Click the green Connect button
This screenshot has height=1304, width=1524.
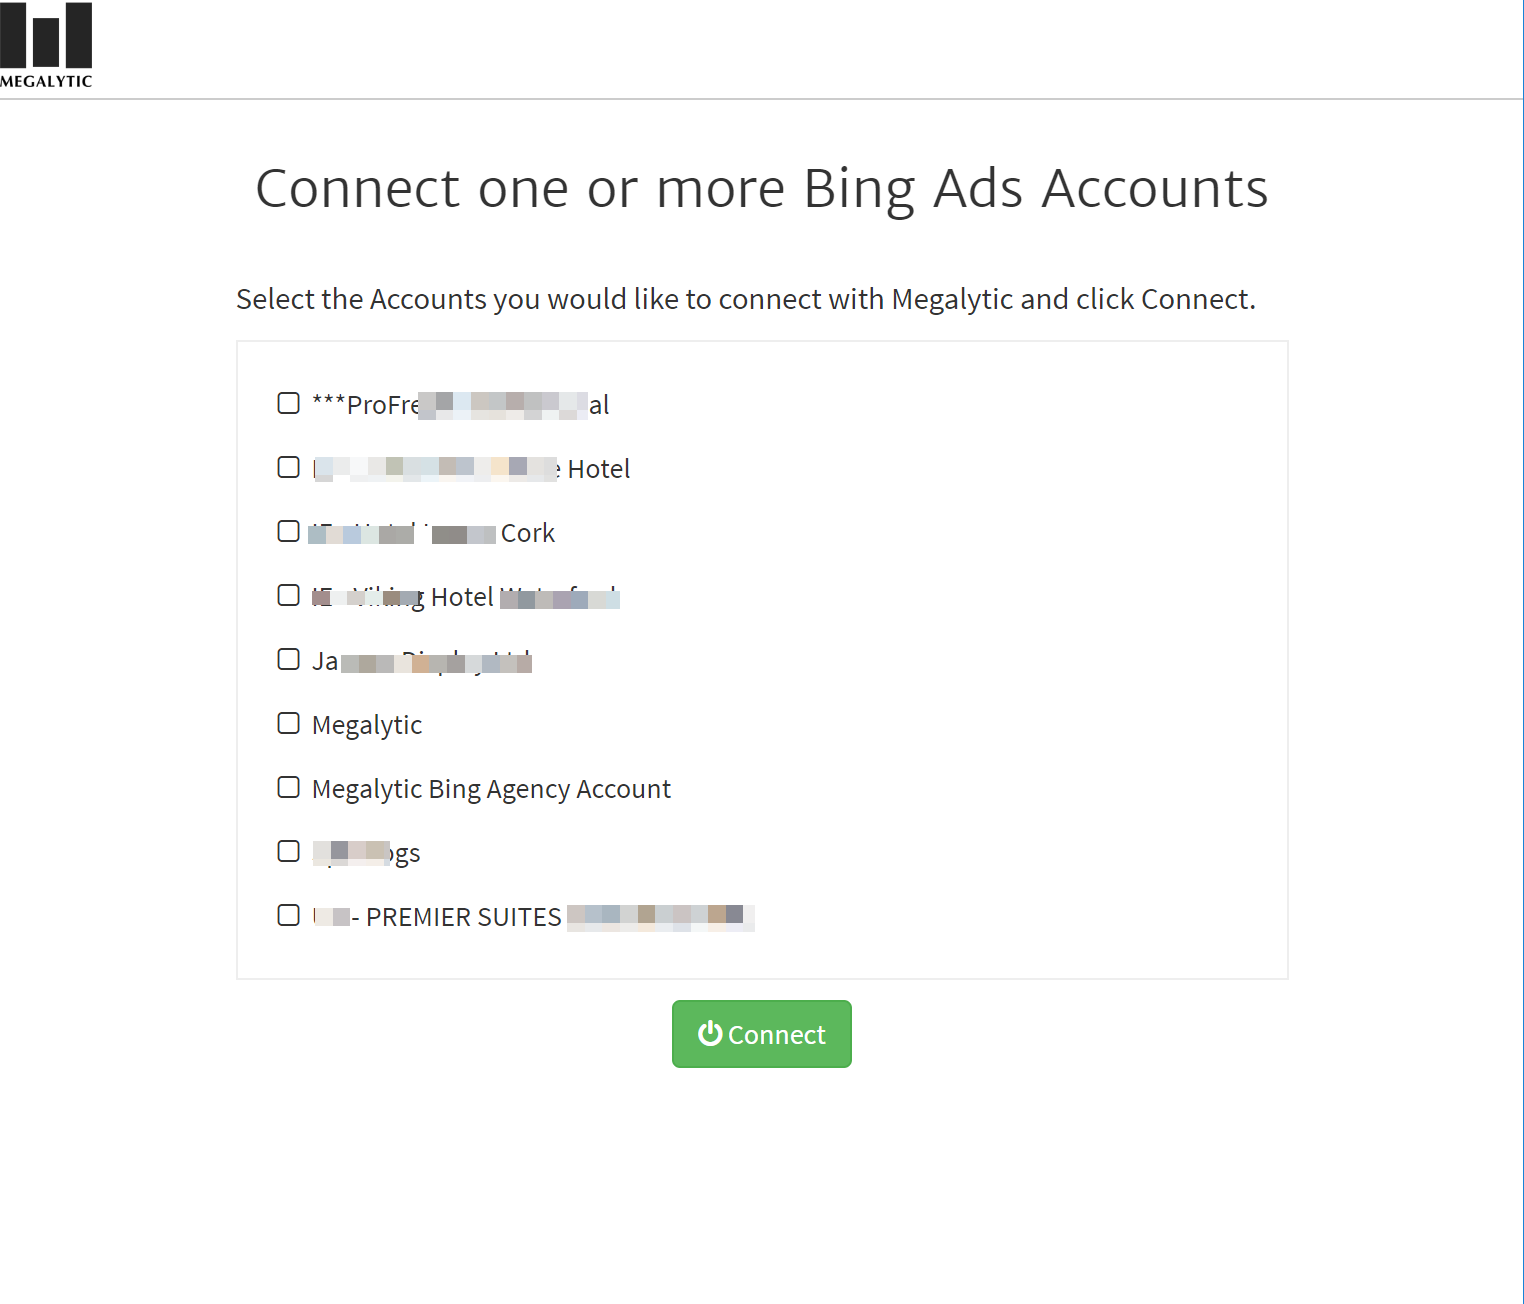(761, 1034)
